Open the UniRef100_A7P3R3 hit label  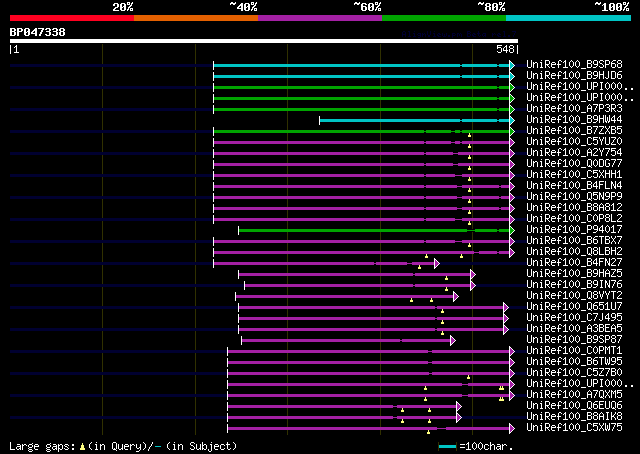coord(574,109)
